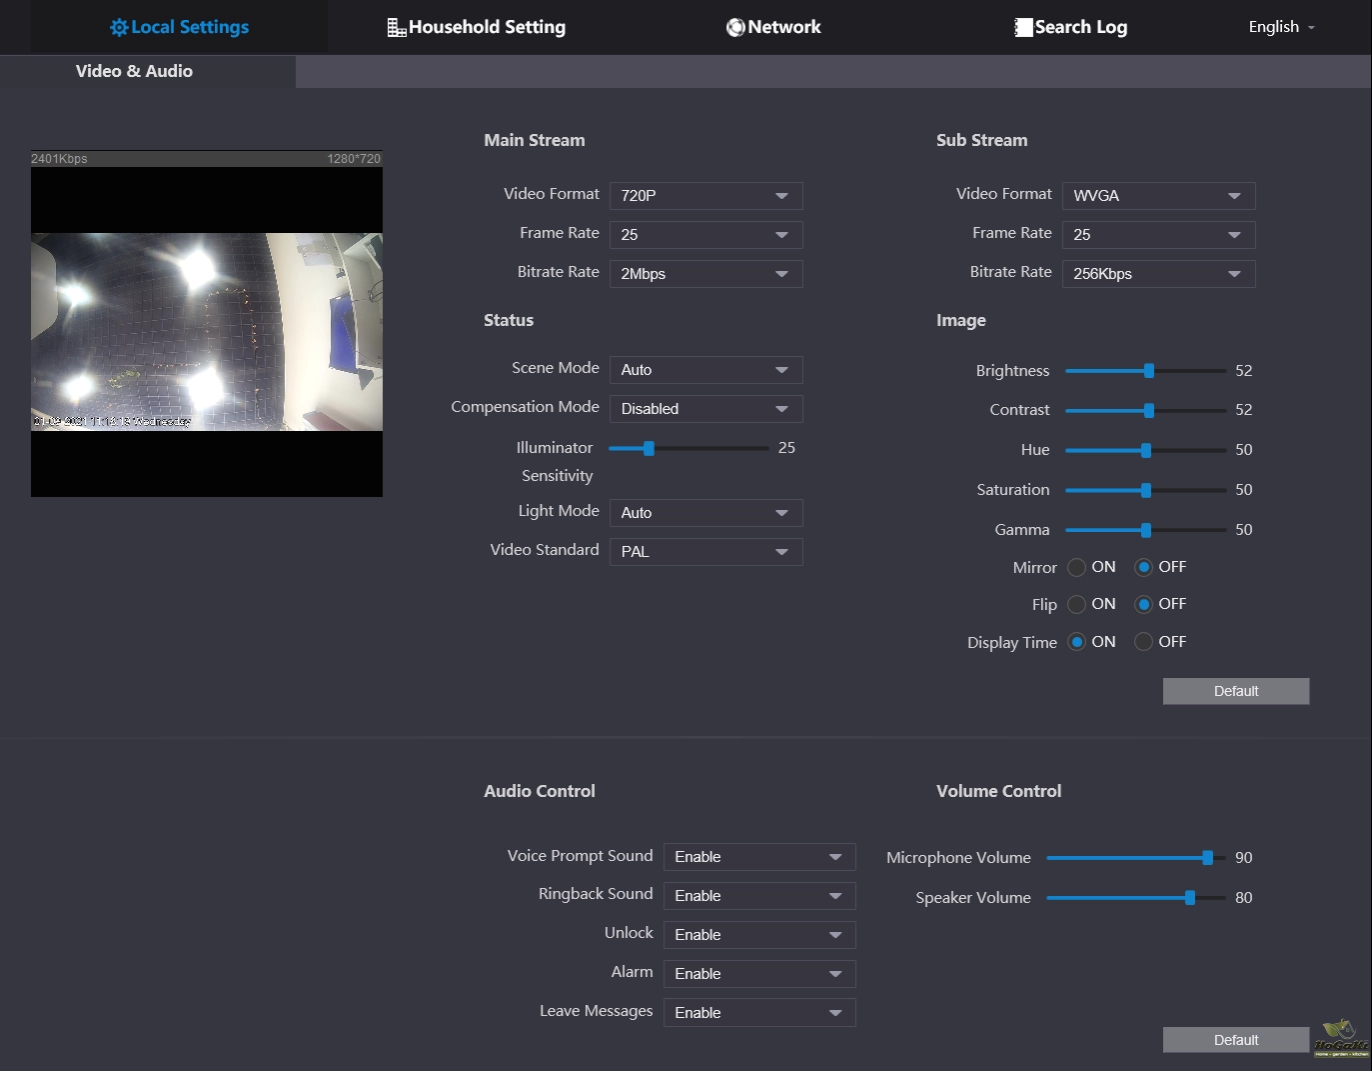
Task: Expand the Scene Mode dropdown
Action: click(x=706, y=370)
